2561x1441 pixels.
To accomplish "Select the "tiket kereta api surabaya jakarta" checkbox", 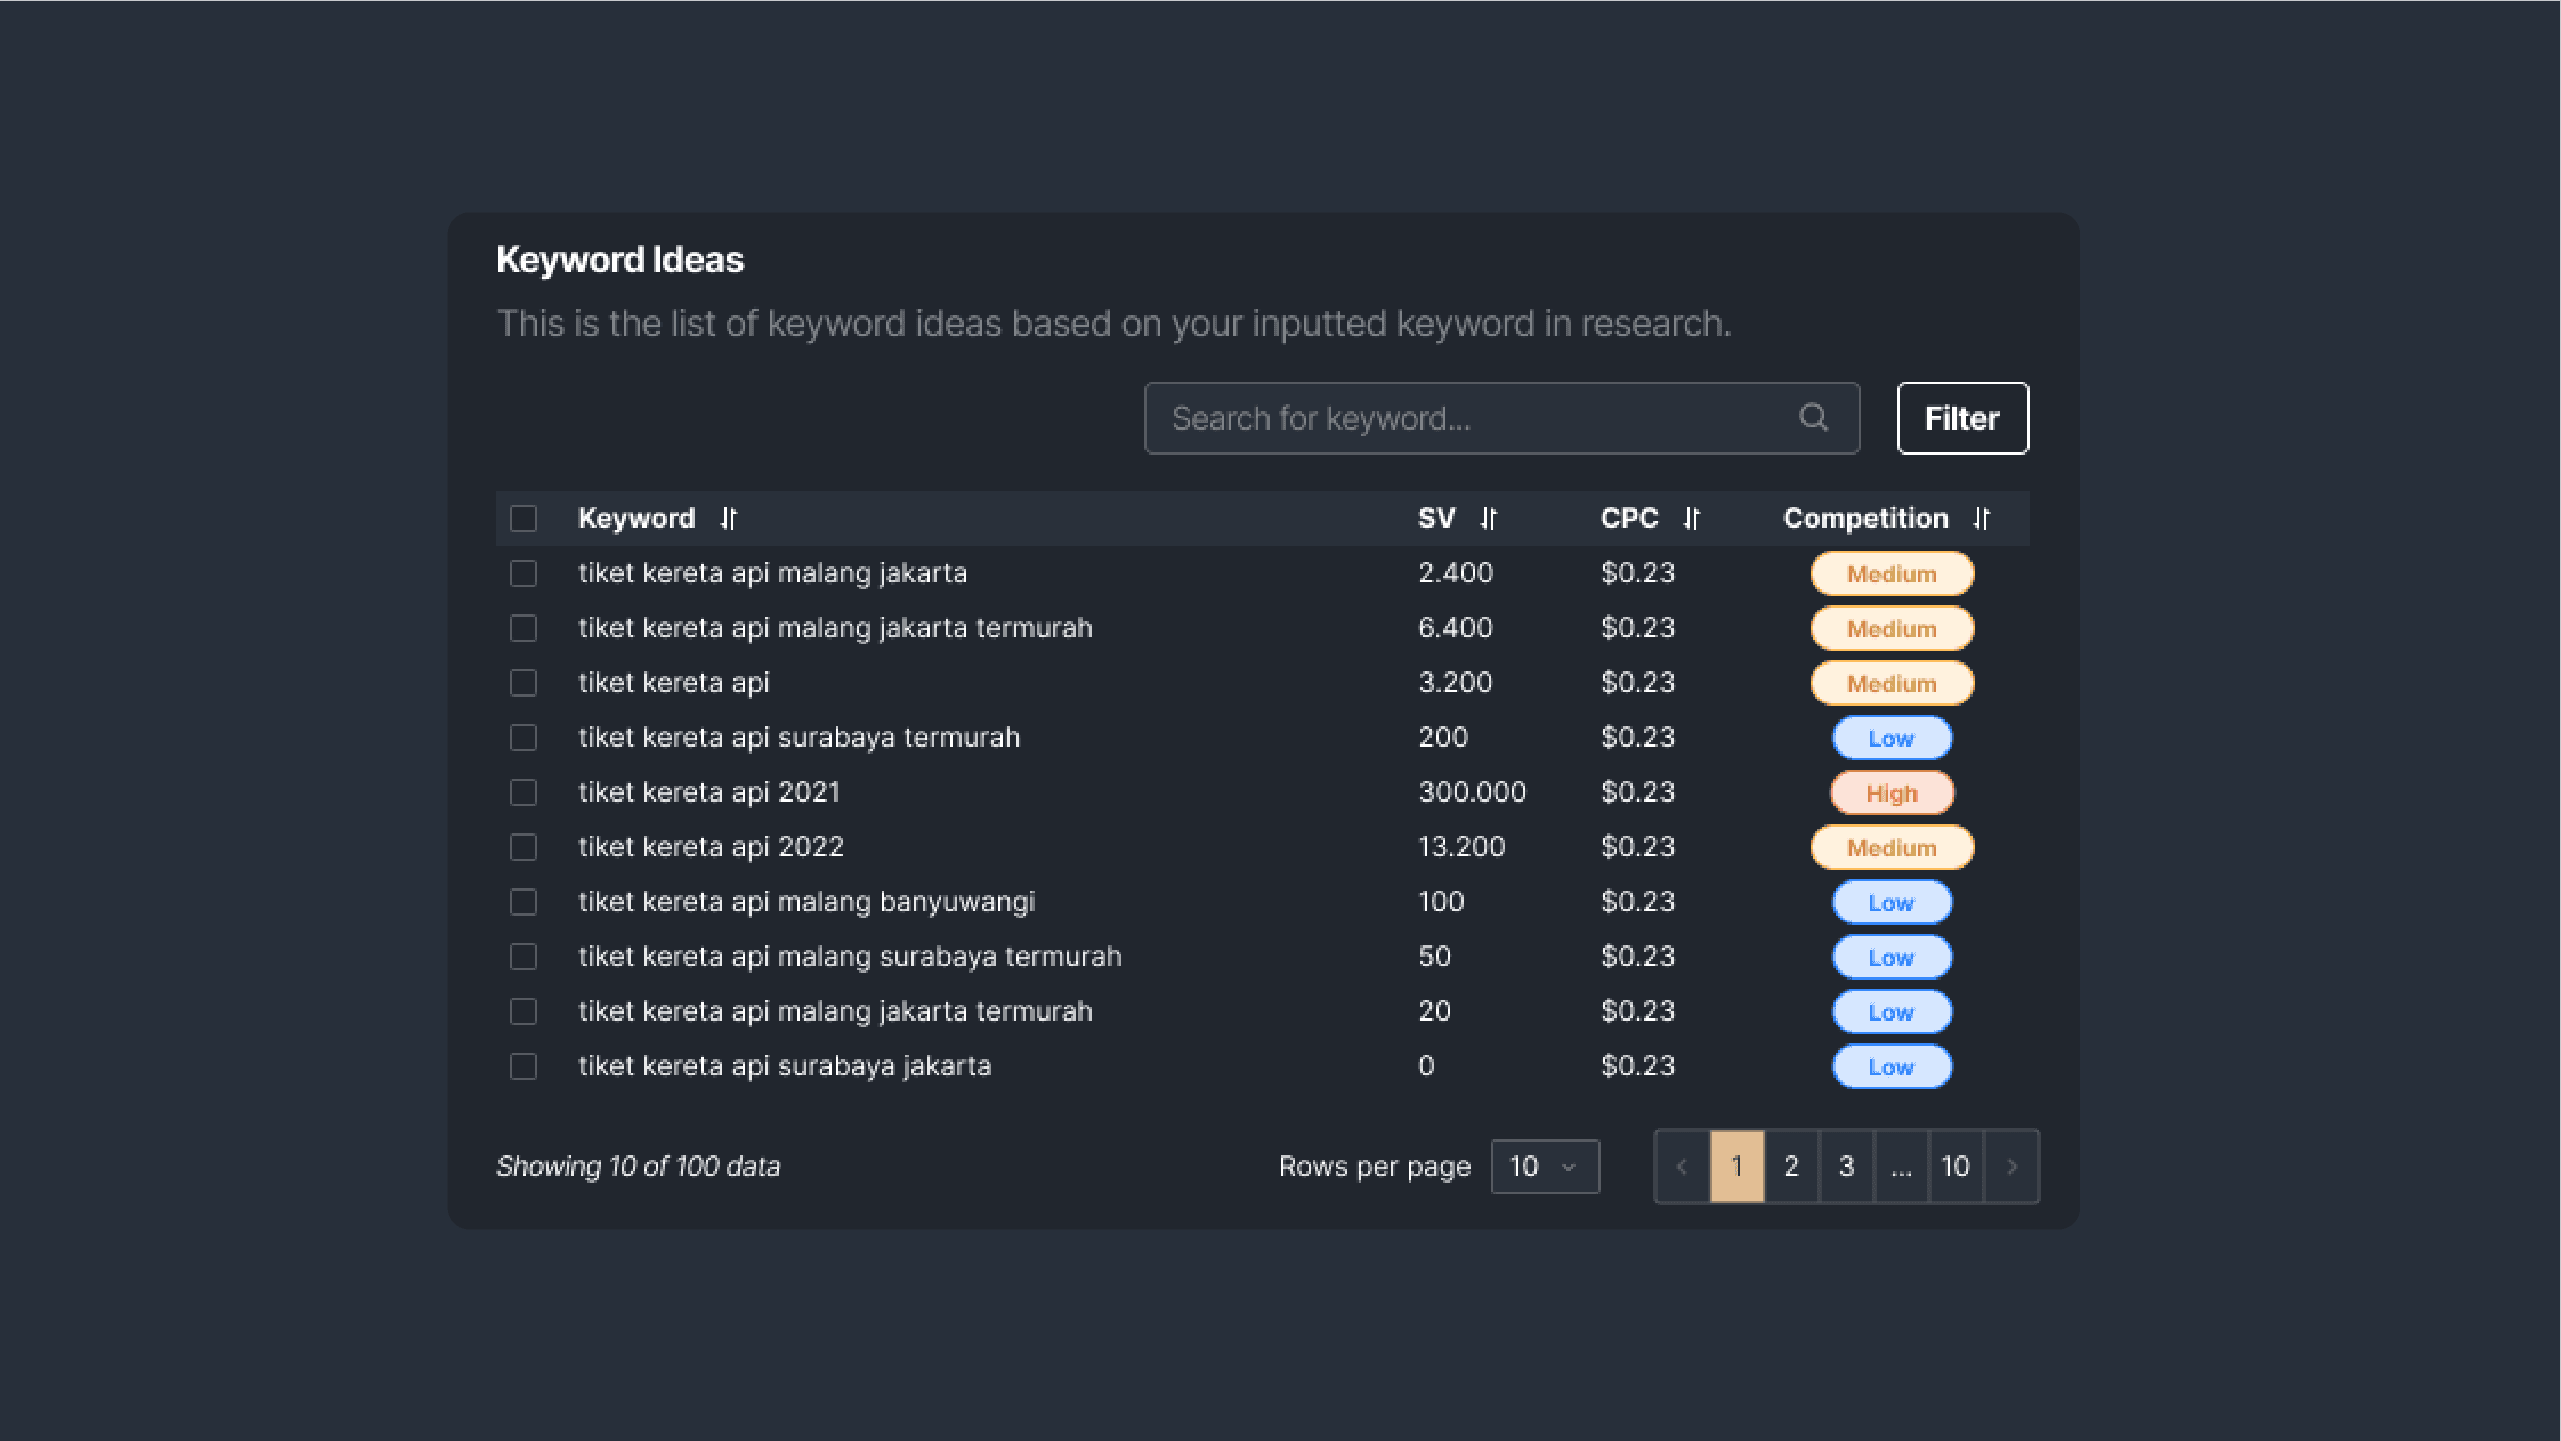I will pyautogui.click(x=523, y=1066).
